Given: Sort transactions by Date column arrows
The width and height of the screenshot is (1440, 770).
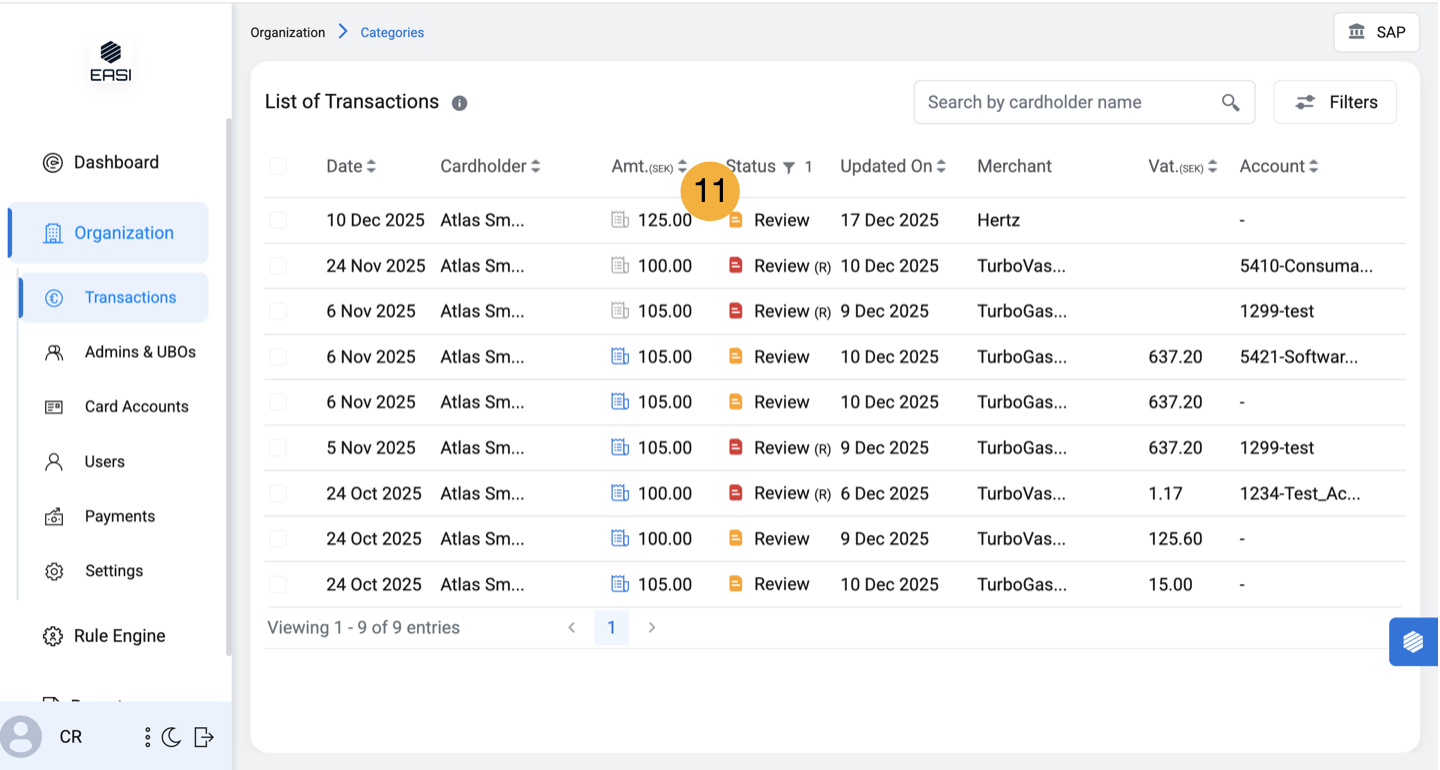Looking at the screenshot, I should pos(371,167).
